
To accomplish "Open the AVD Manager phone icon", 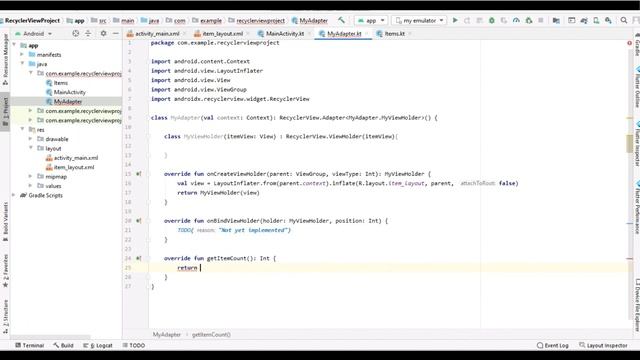I will coord(596,20).
